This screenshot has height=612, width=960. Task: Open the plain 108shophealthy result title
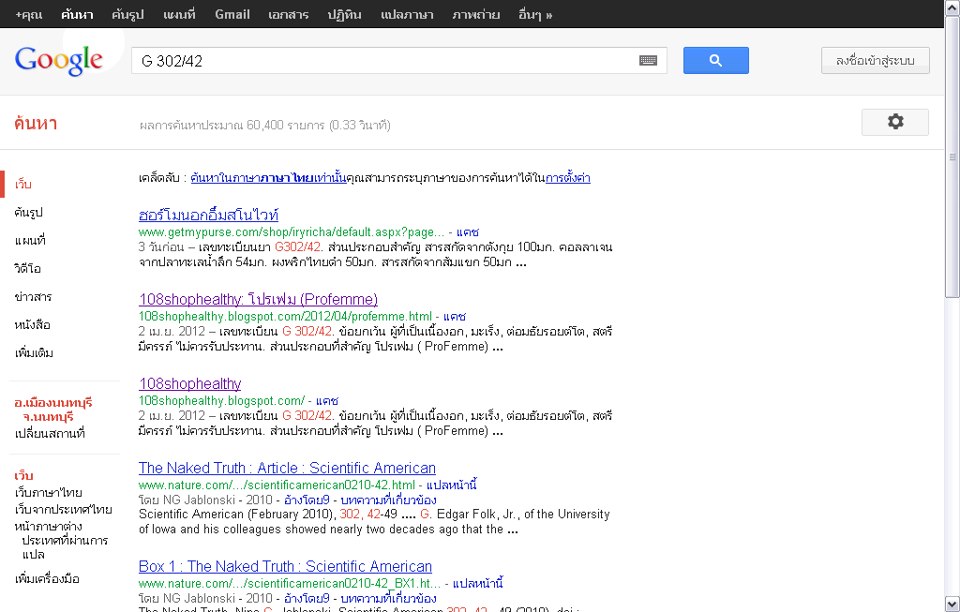(x=190, y=384)
